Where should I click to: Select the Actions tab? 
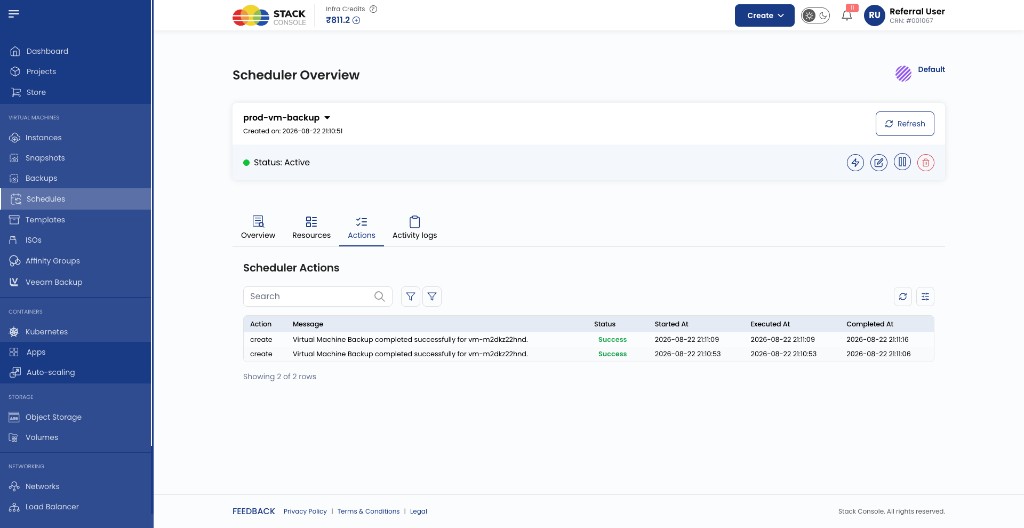tap(361, 228)
